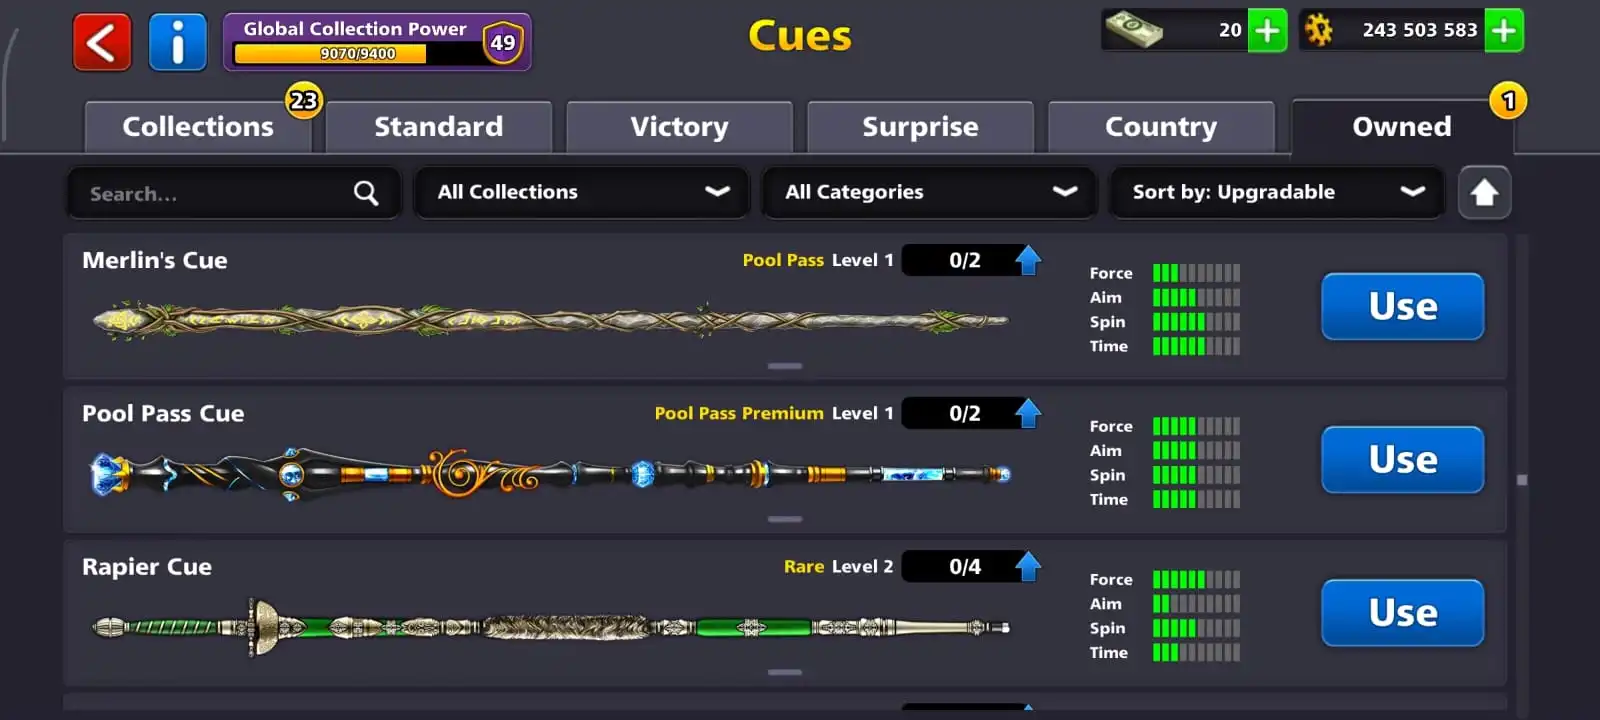Tap the search magnifier icon
The width and height of the screenshot is (1600, 720).
[366, 193]
